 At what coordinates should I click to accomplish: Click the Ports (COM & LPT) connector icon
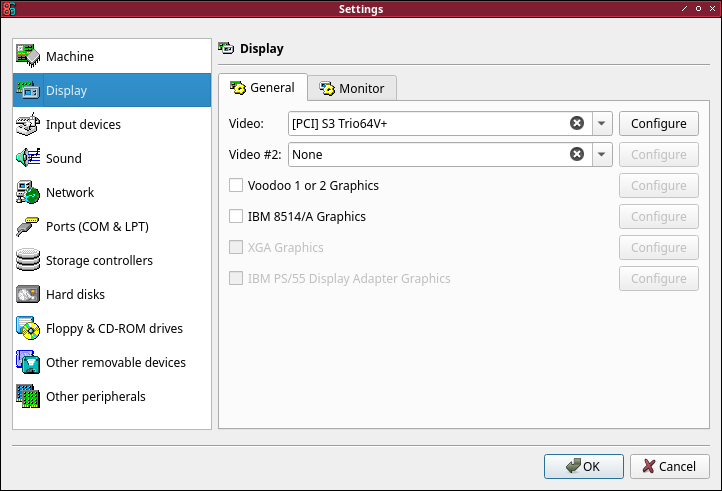[x=28, y=226]
